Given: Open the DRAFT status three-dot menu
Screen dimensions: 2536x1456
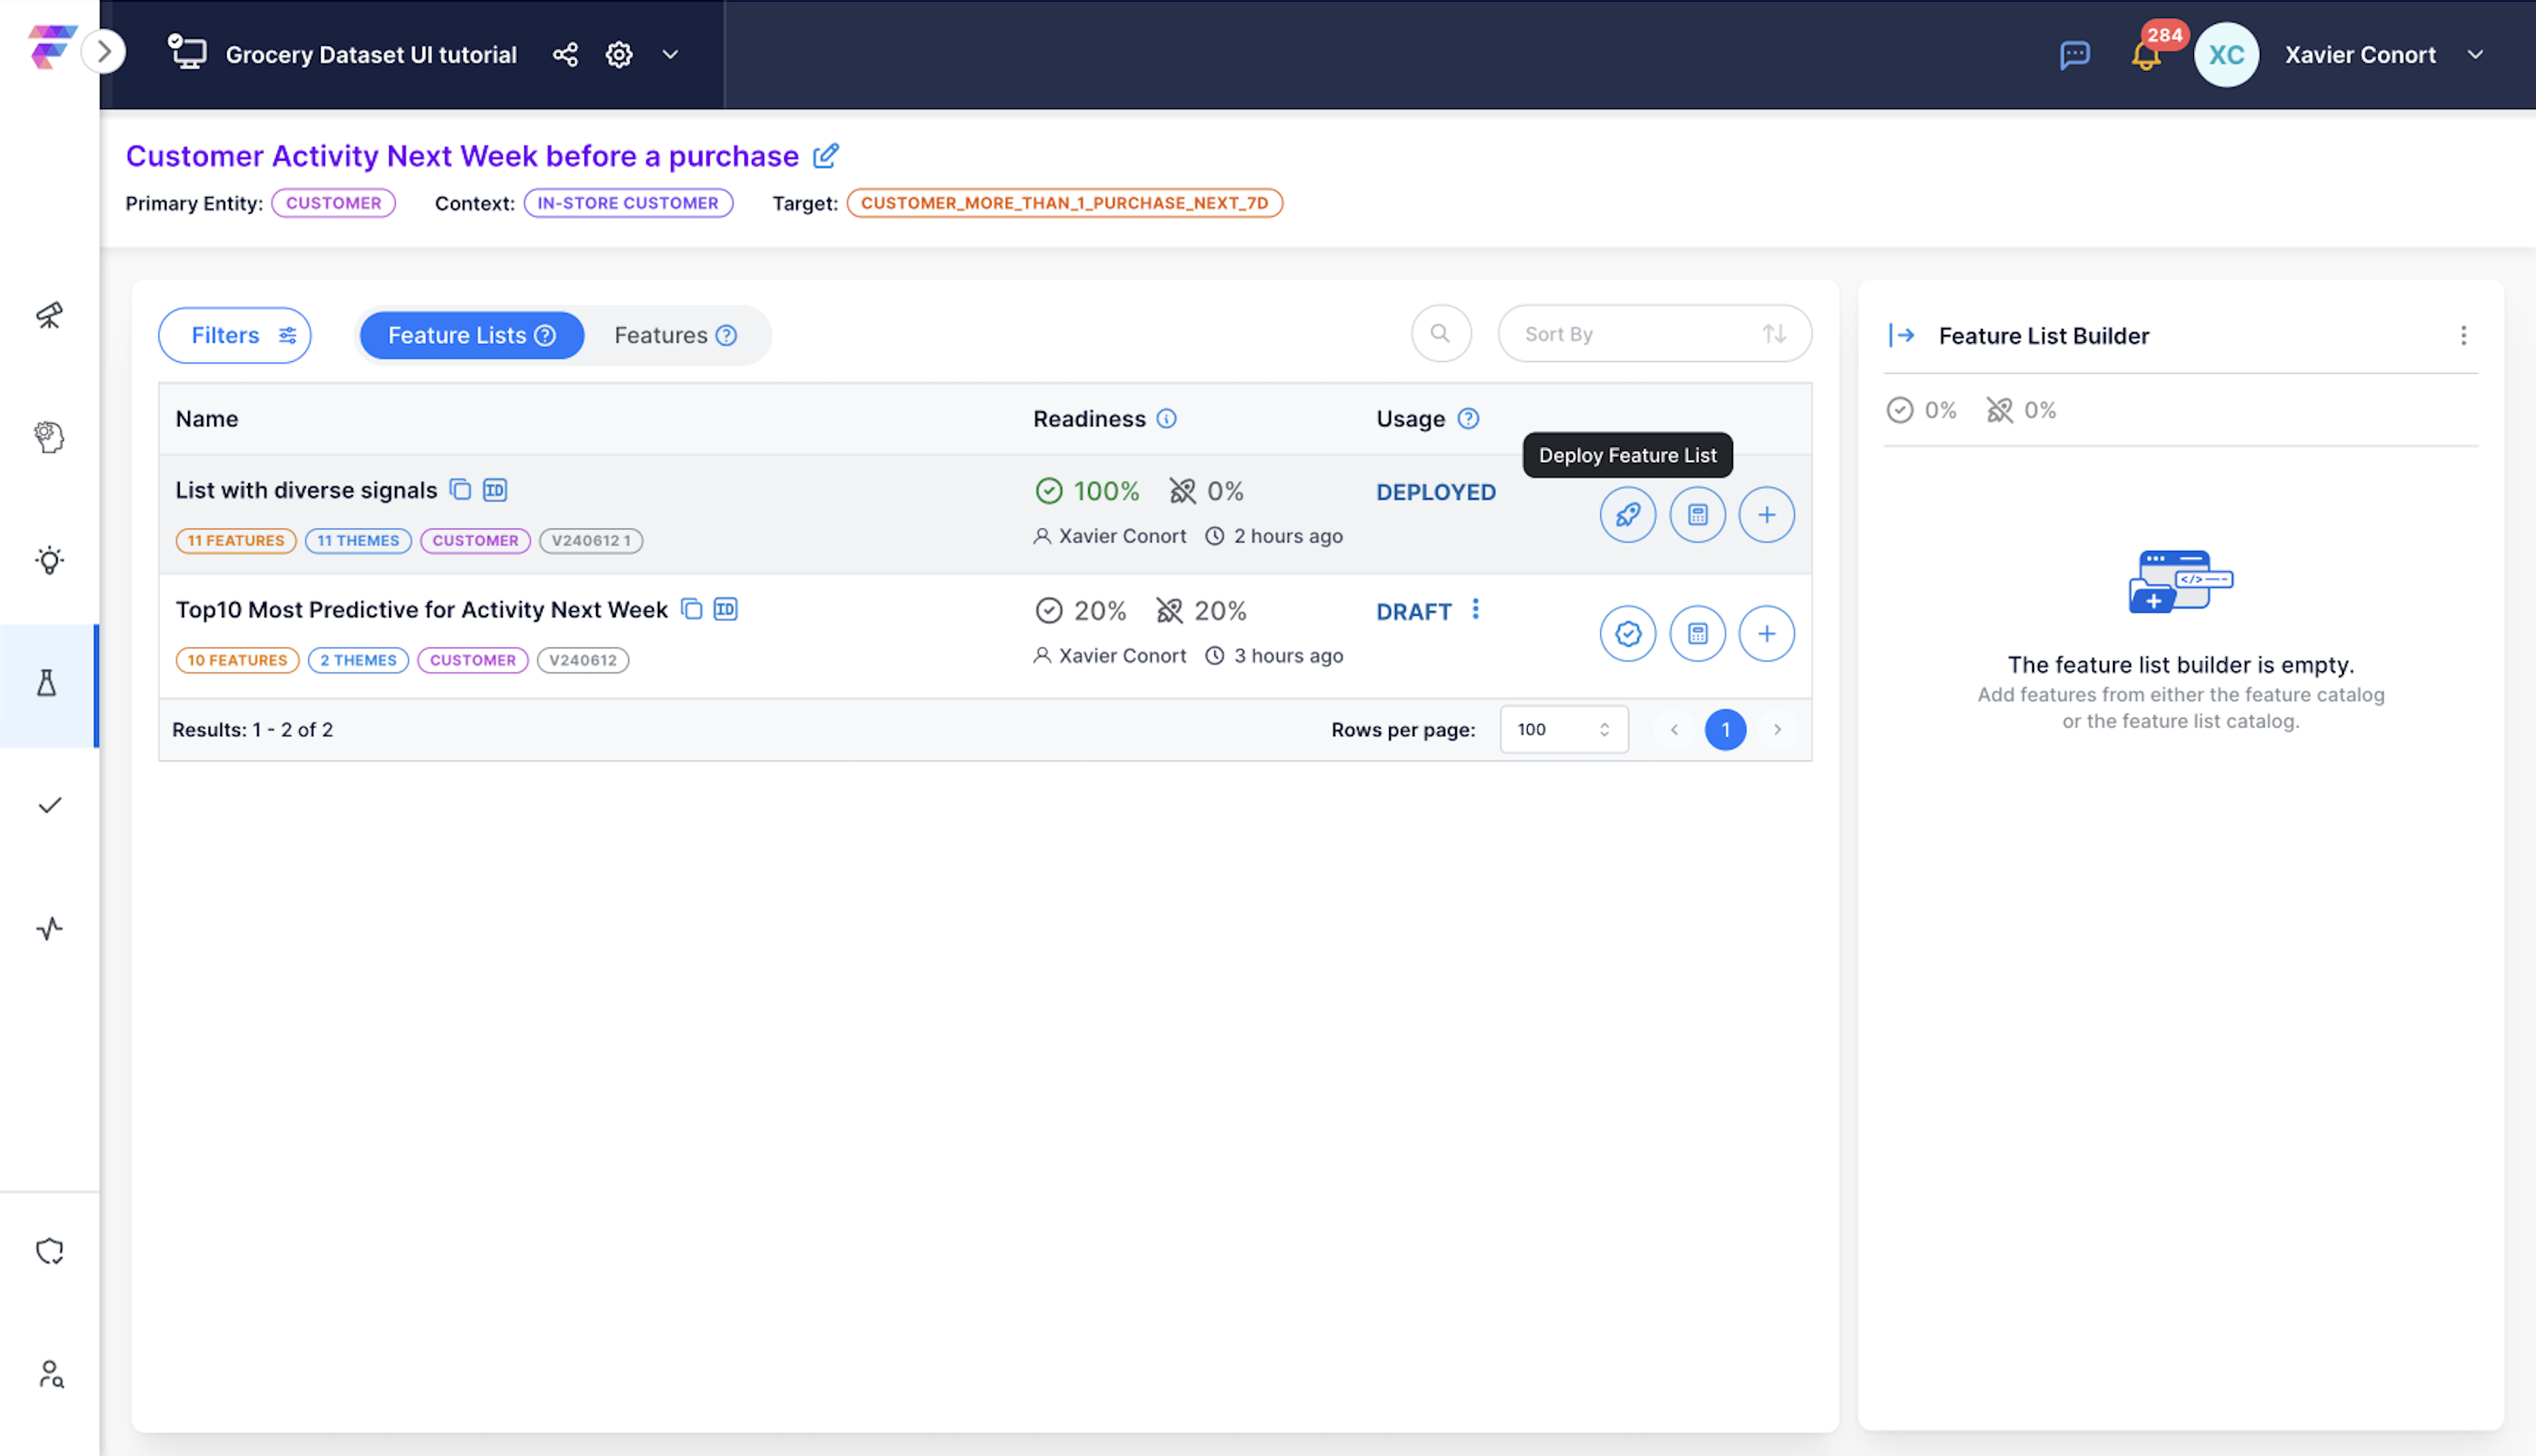Looking at the screenshot, I should click(1476, 610).
